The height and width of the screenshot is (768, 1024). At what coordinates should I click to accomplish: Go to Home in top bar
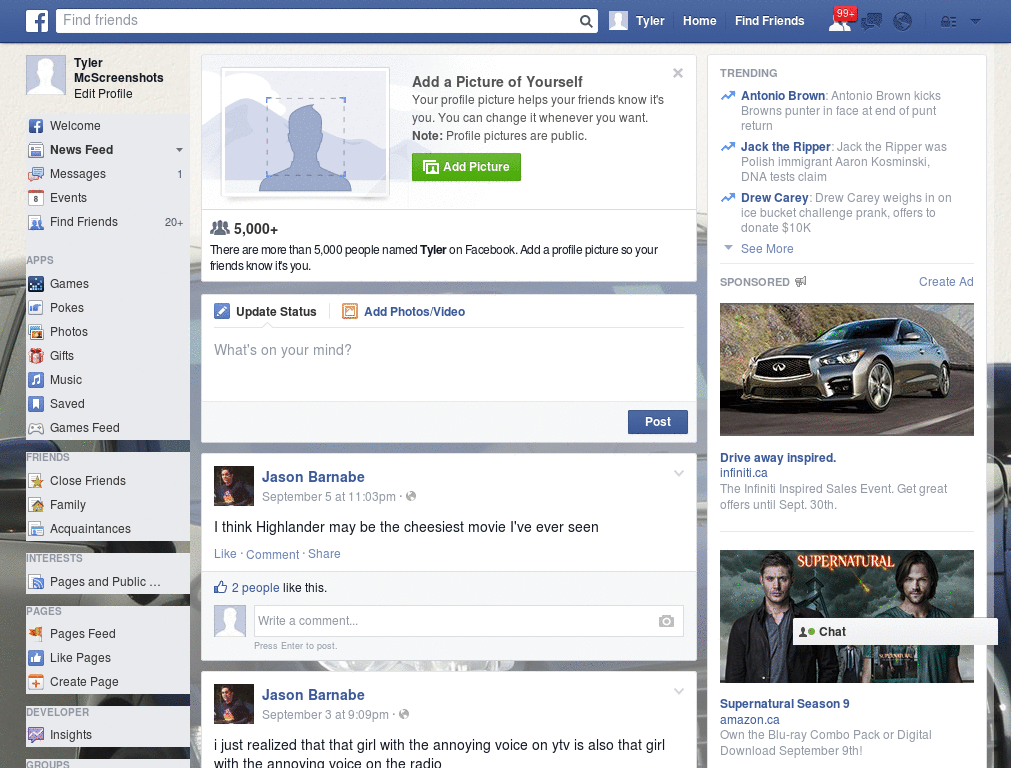click(699, 21)
